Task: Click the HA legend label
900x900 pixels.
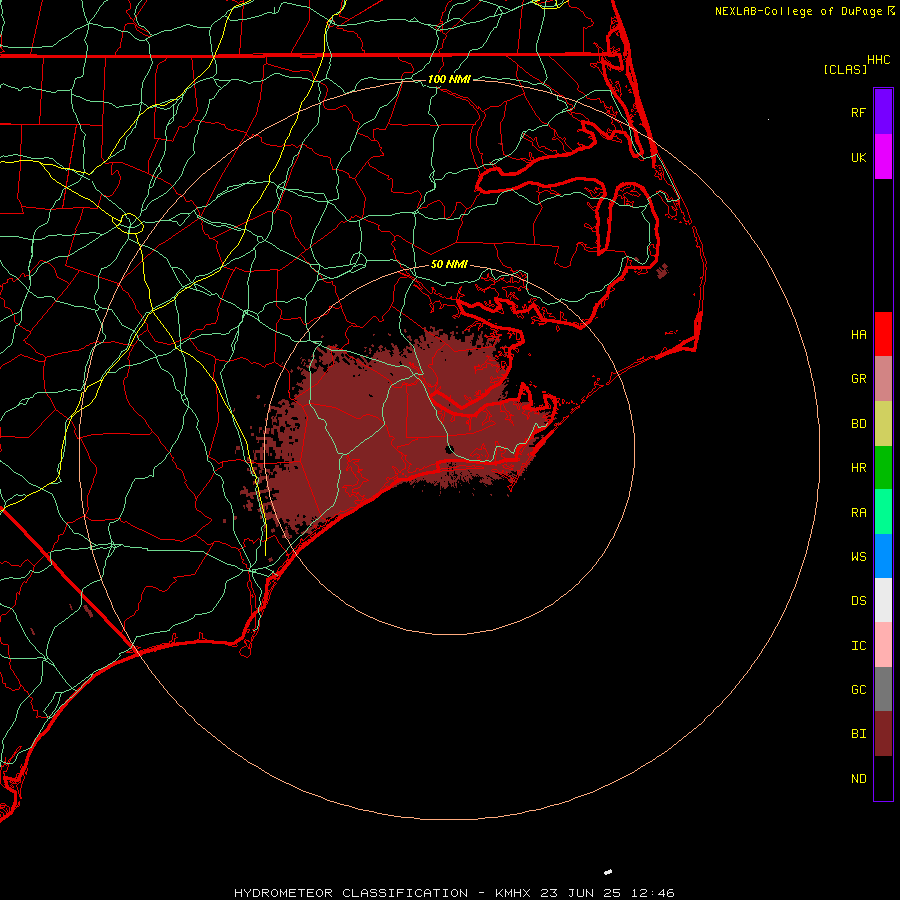Action: pos(858,334)
